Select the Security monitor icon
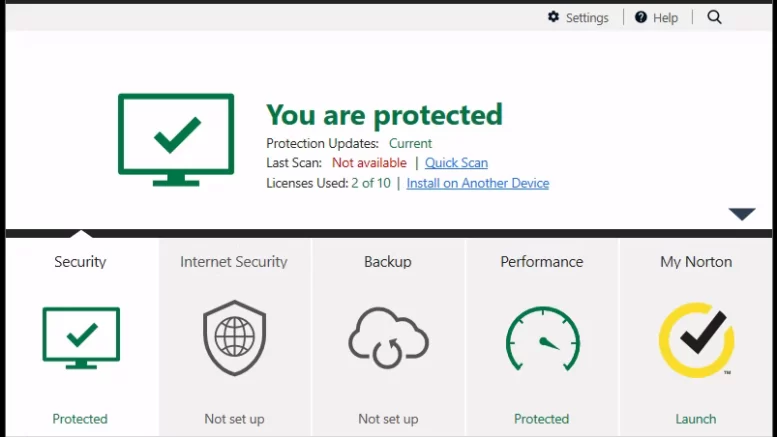Image resolution: width=777 pixels, height=437 pixels. (x=81, y=338)
